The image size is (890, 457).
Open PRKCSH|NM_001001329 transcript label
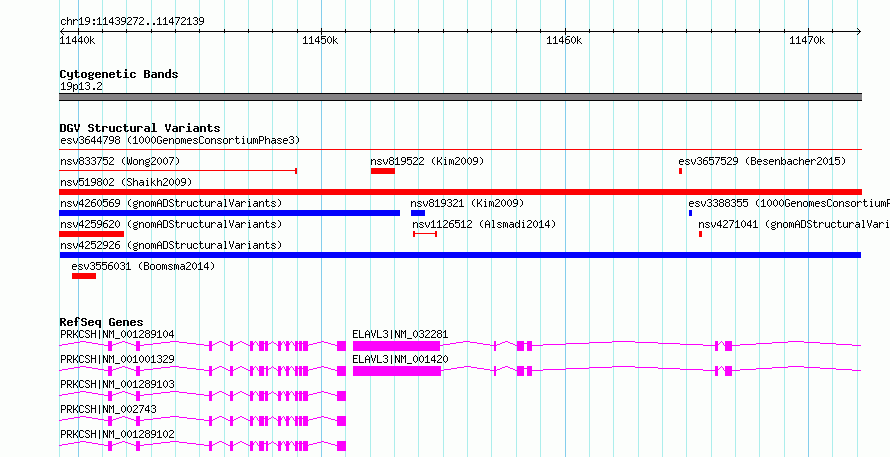click(x=117, y=359)
